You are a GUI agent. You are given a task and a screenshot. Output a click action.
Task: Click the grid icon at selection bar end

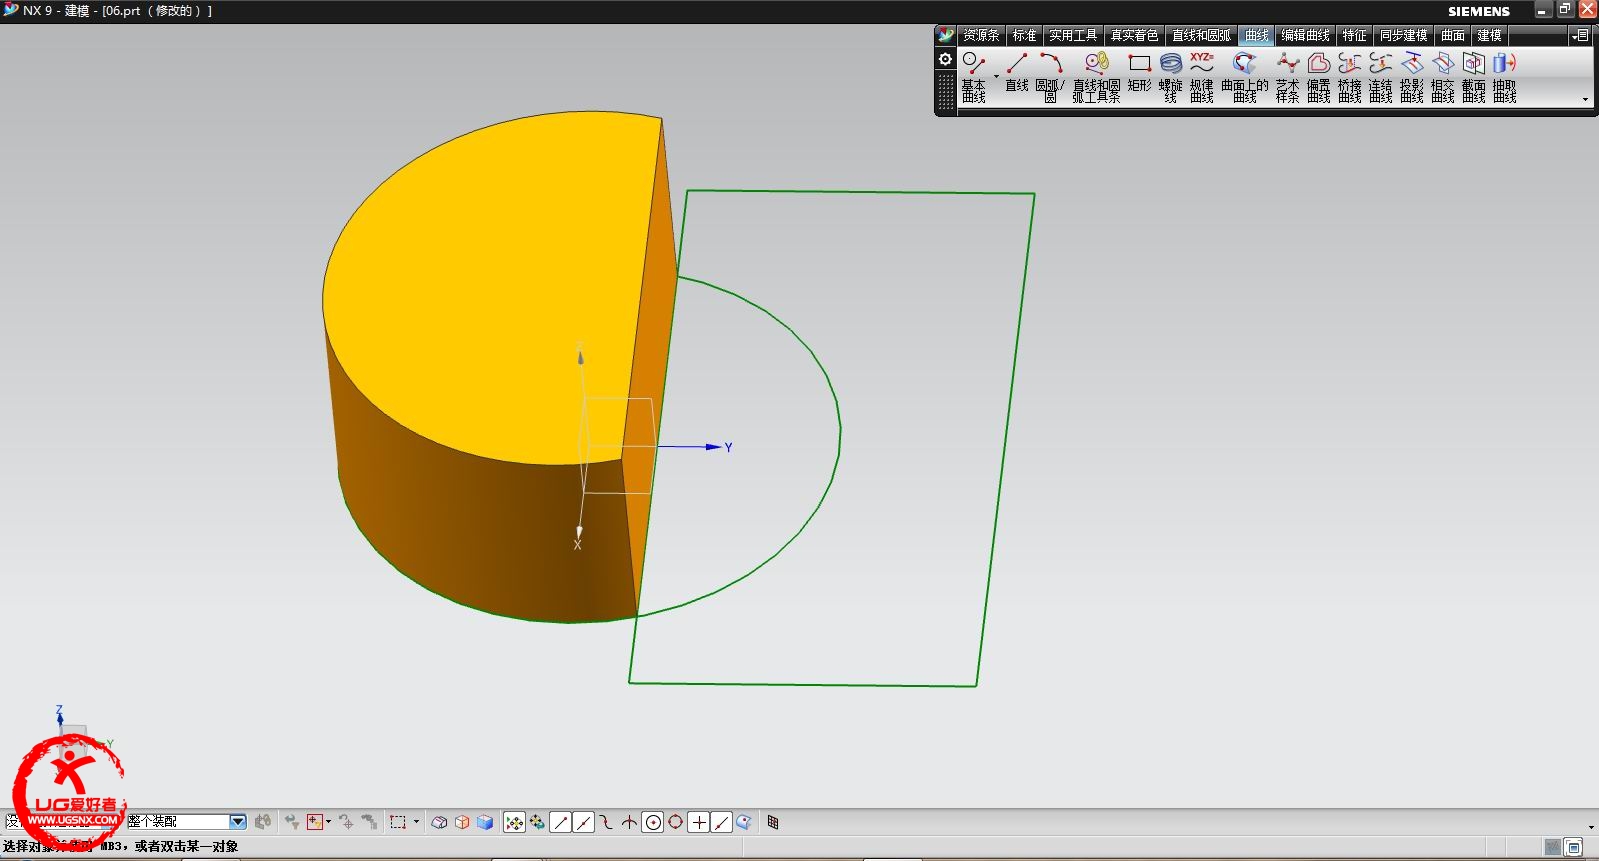[x=773, y=822]
